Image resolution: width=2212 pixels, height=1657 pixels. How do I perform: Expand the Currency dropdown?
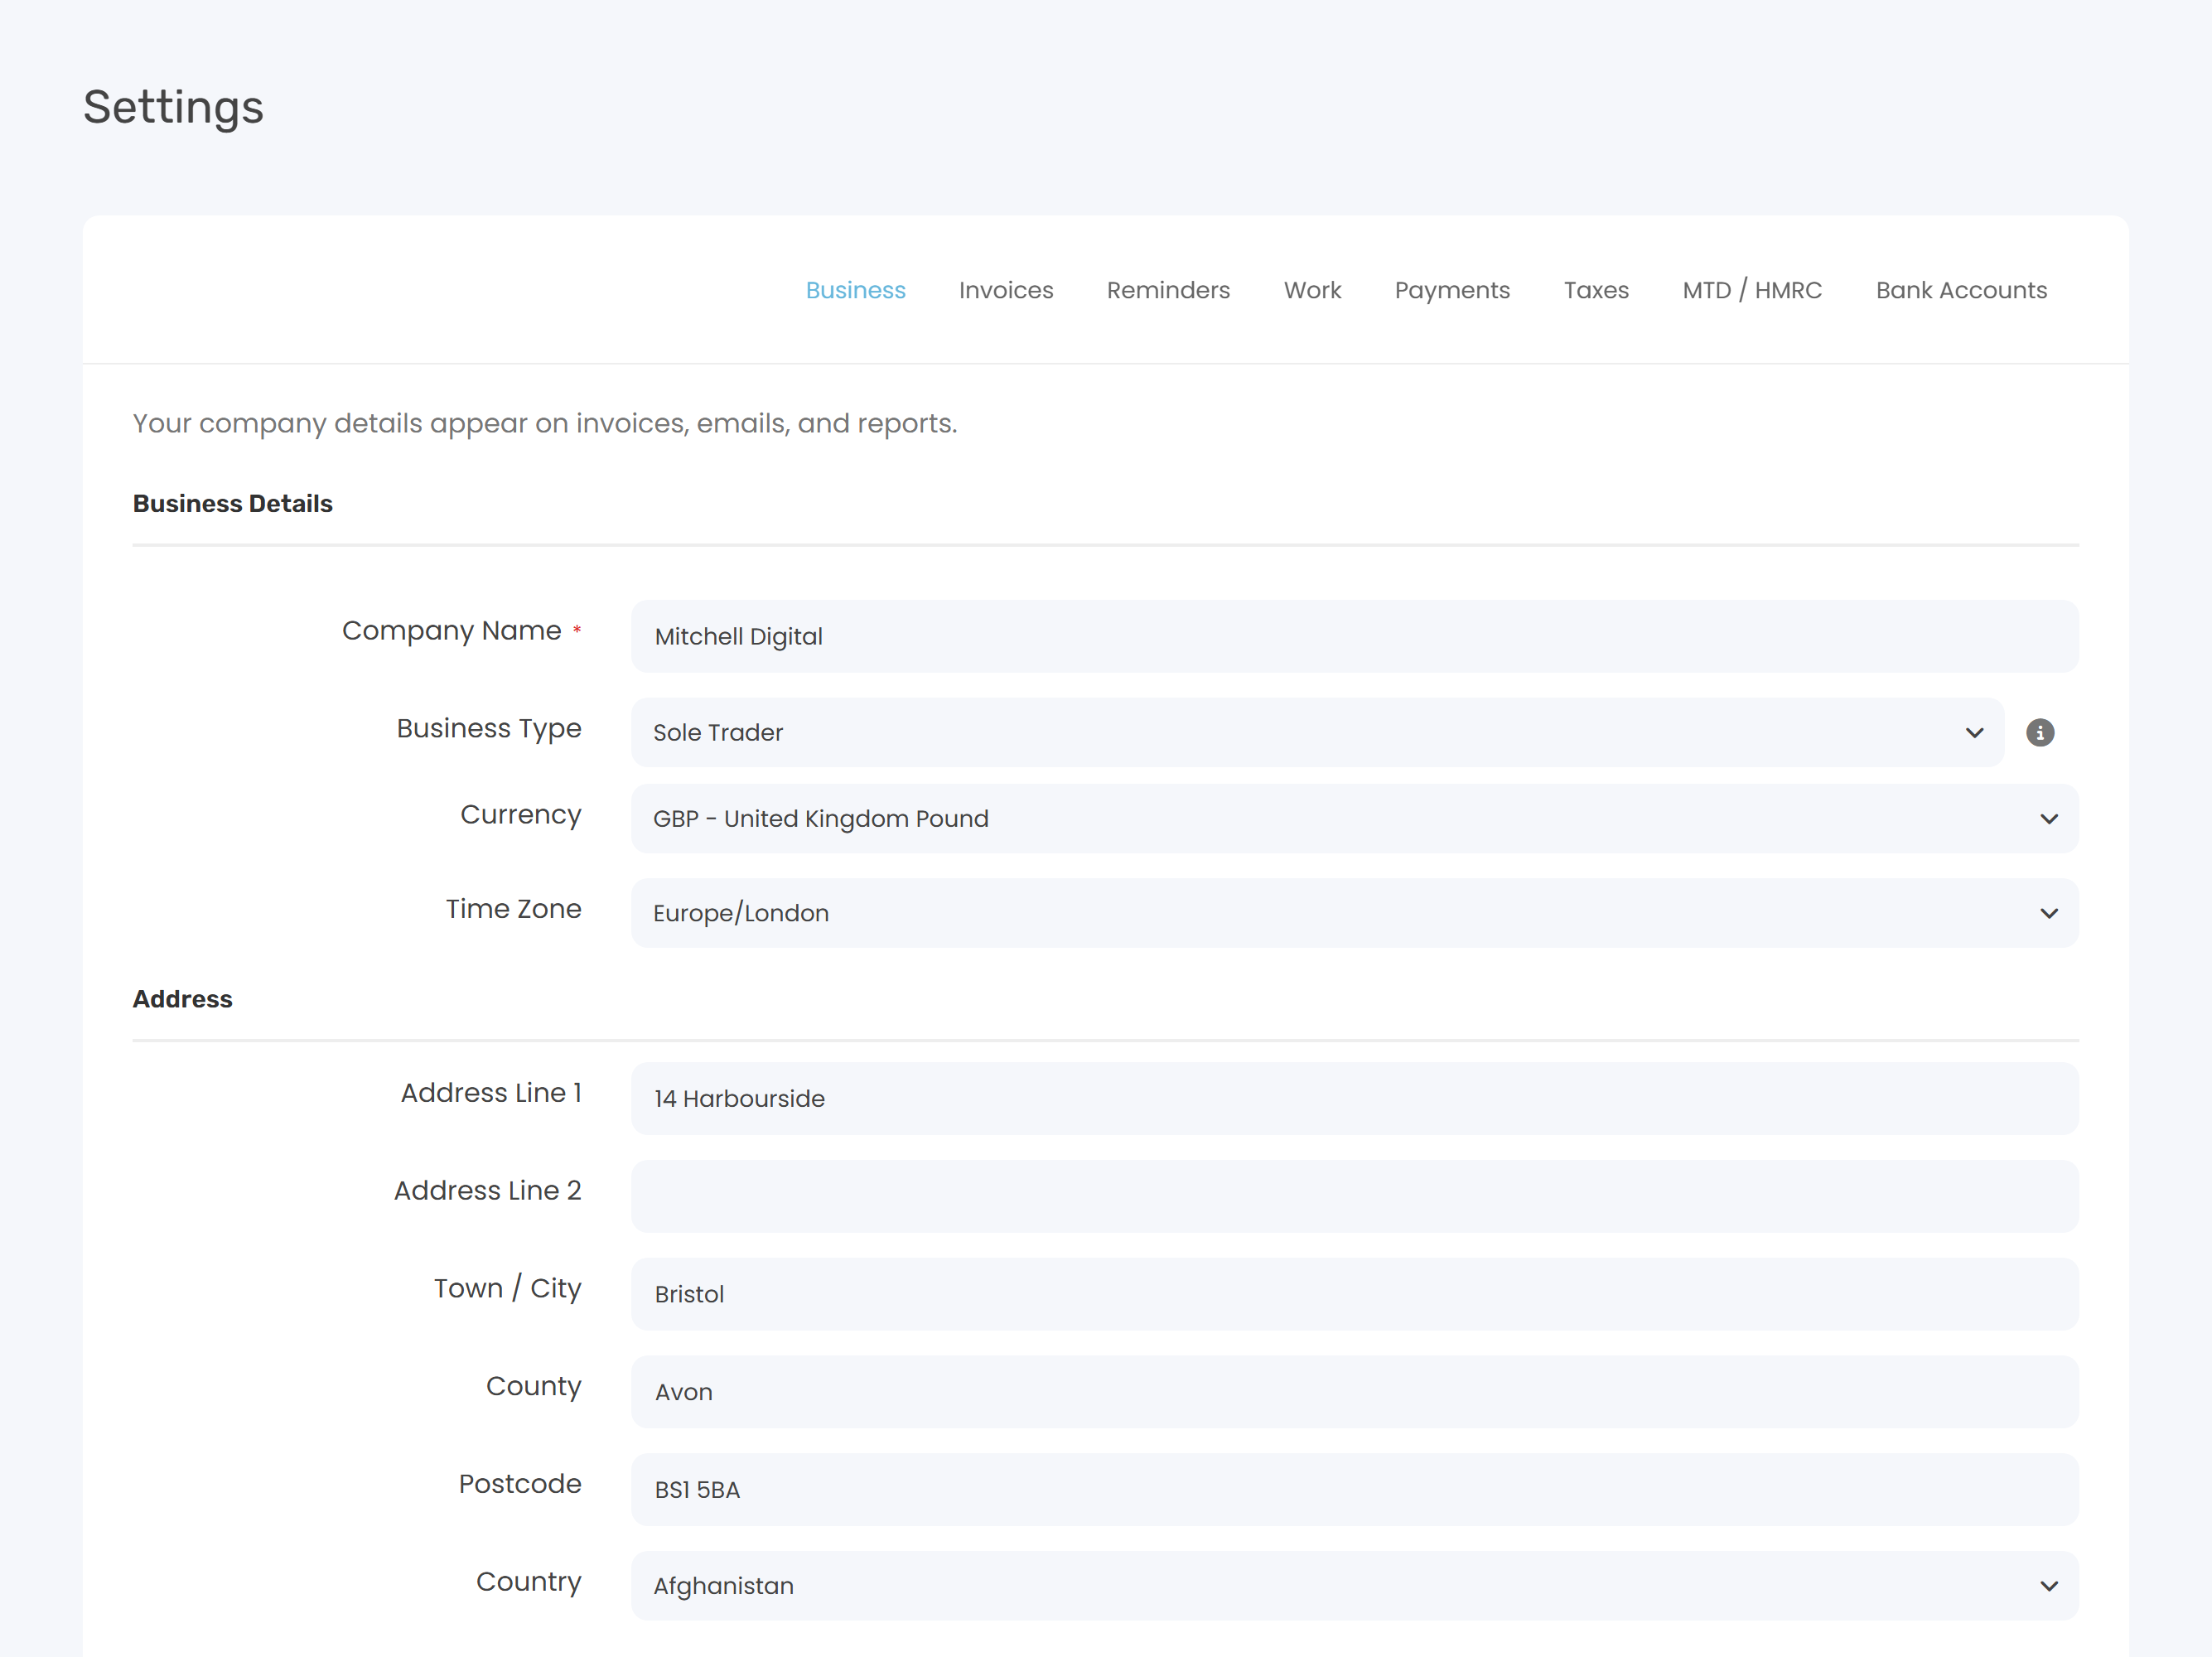pyautogui.click(x=1355, y=819)
